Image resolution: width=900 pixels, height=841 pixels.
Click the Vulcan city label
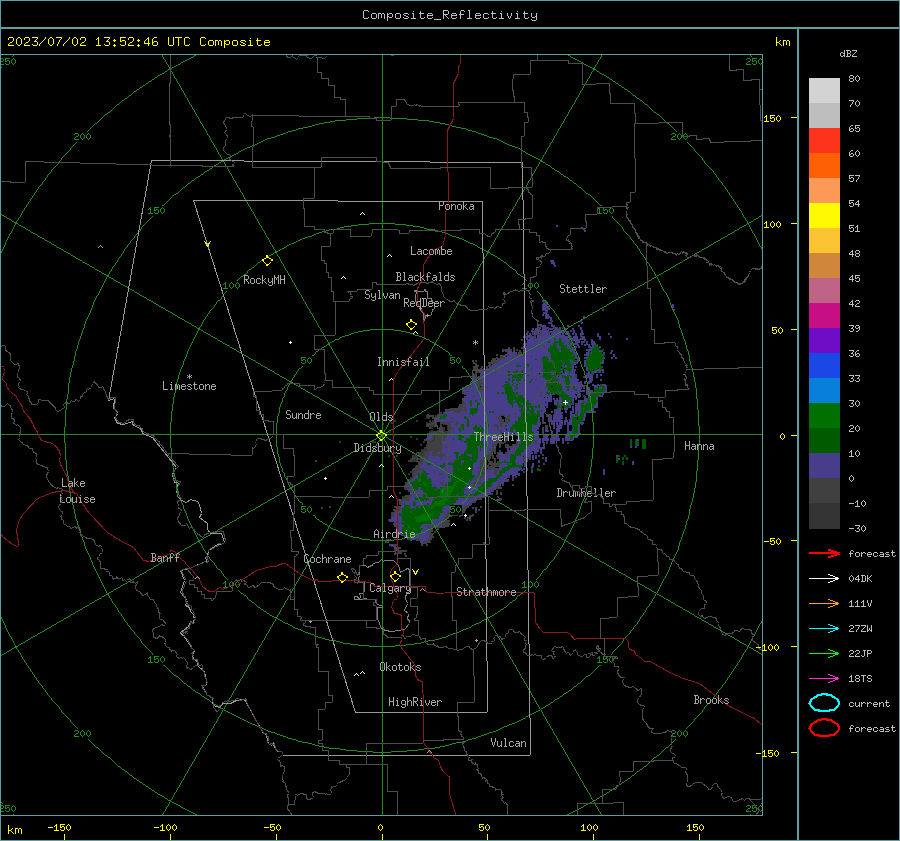(508, 743)
